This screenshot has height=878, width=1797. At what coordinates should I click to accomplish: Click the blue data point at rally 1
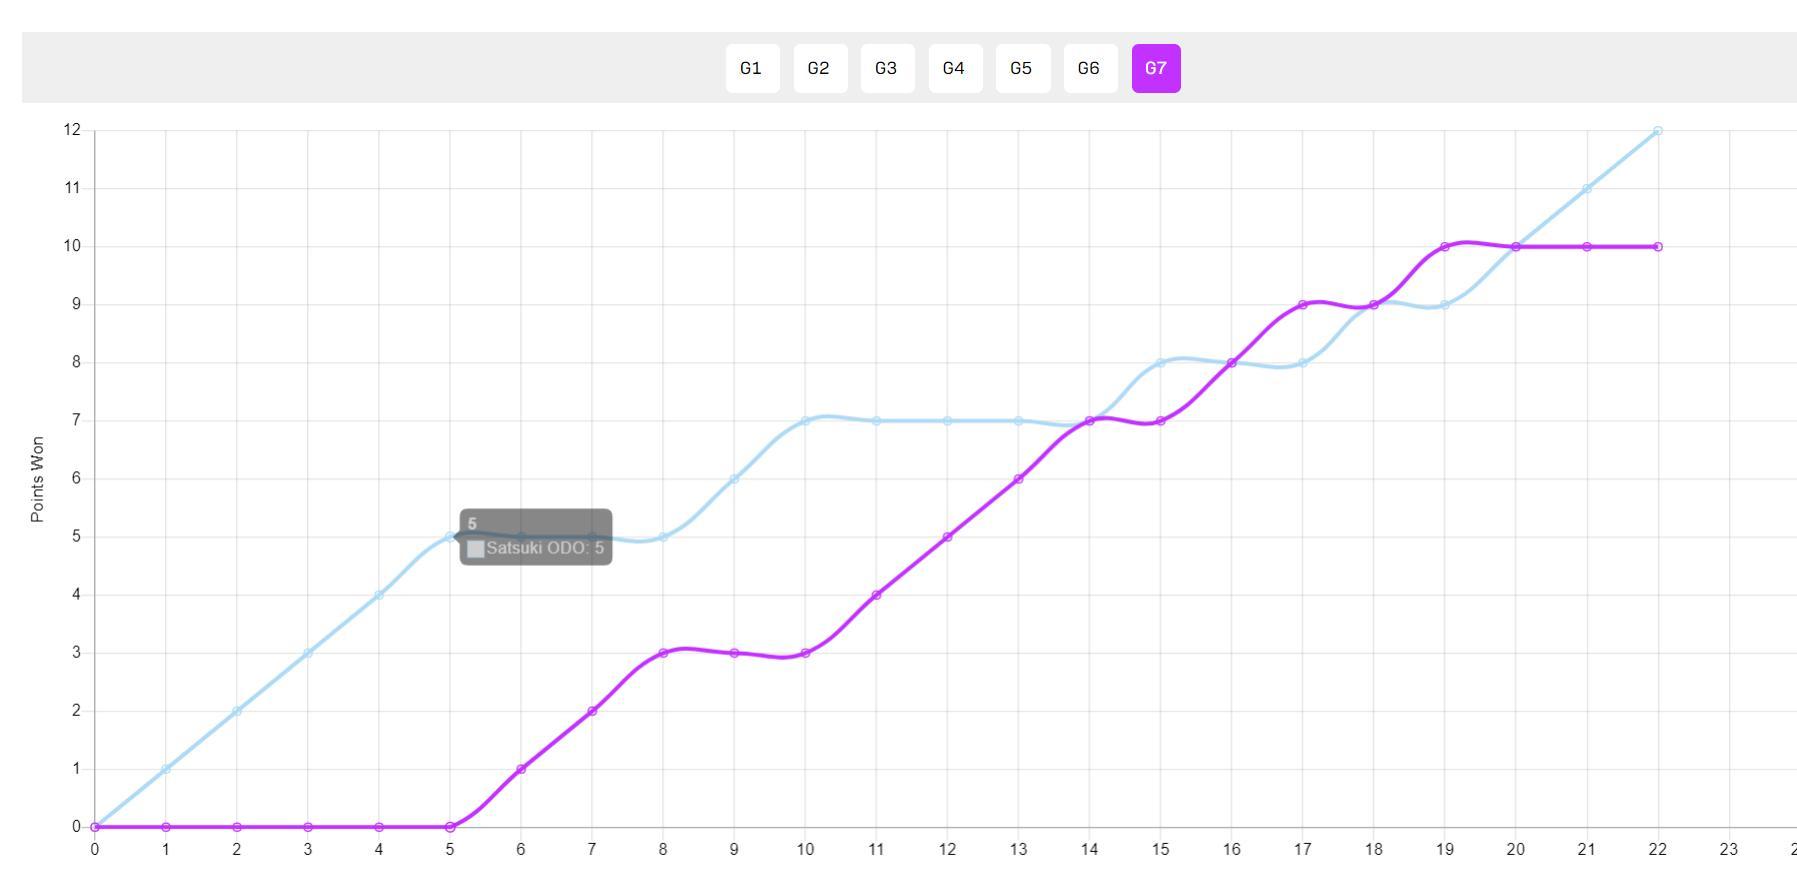tap(166, 769)
